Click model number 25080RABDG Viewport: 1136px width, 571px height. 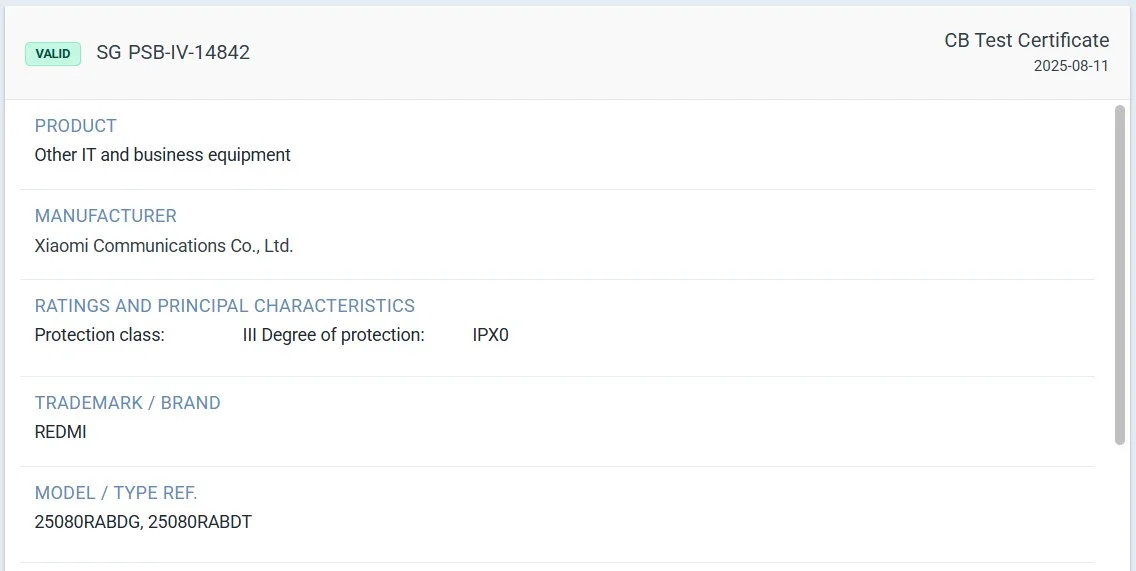click(x=87, y=522)
